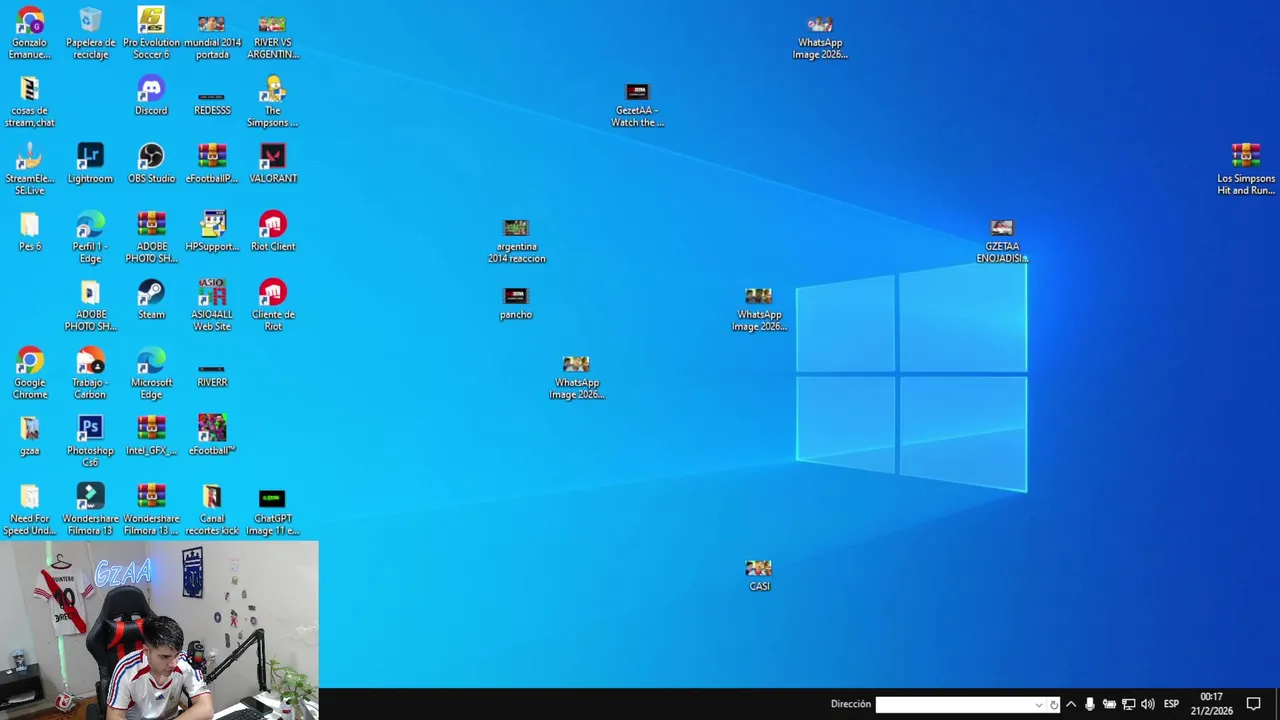Launch VALORANT
The width and height of the screenshot is (1280, 720).
(273, 163)
